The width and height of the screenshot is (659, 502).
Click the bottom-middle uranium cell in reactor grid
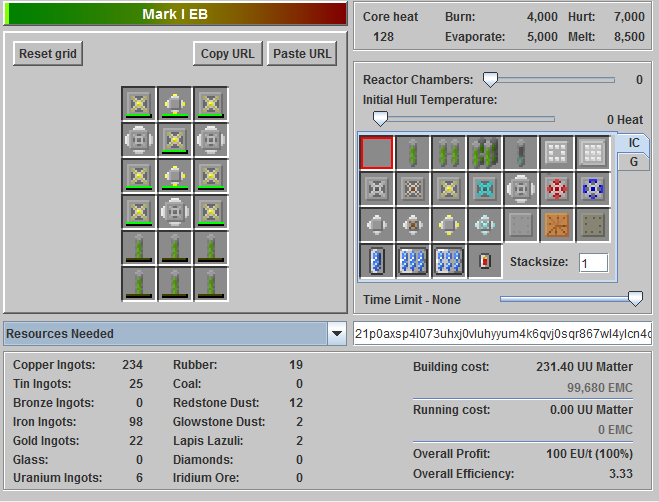tap(175, 284)
